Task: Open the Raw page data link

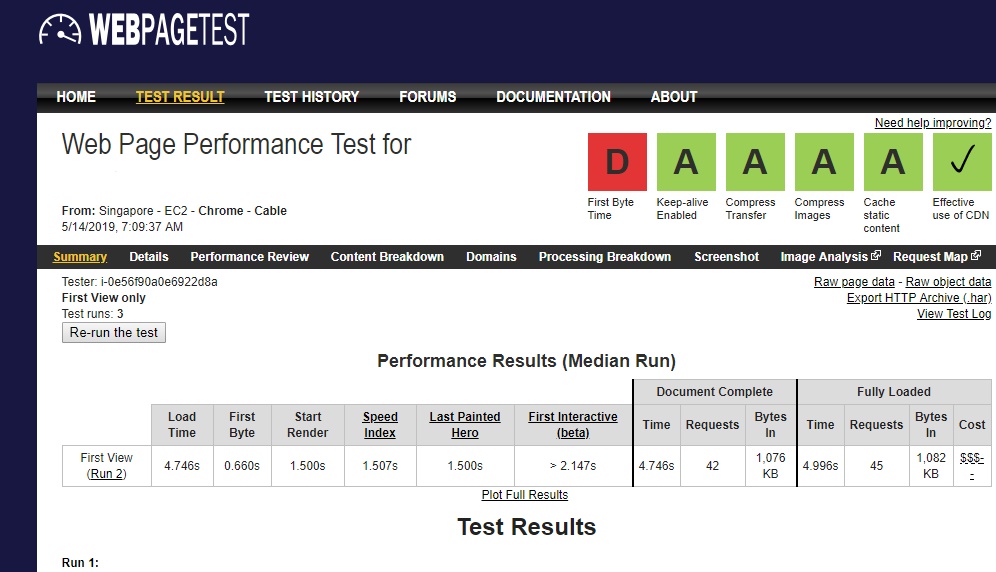Action: click(x=854, y=282)
